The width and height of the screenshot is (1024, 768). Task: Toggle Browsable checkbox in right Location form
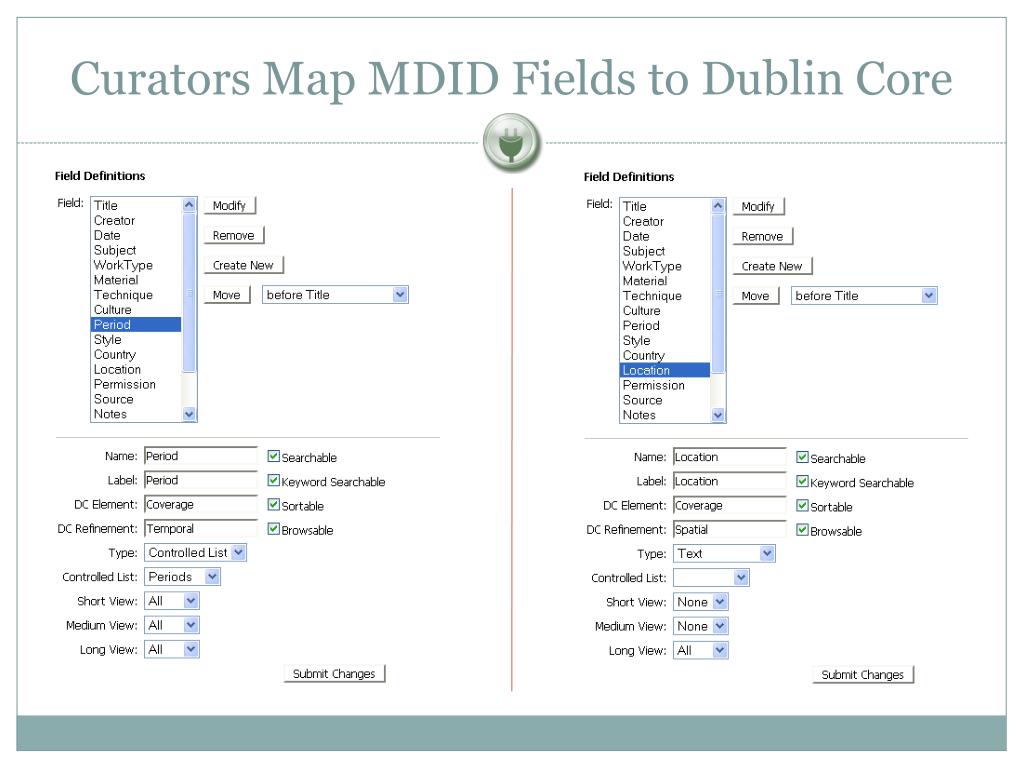[x=803, y=530]
